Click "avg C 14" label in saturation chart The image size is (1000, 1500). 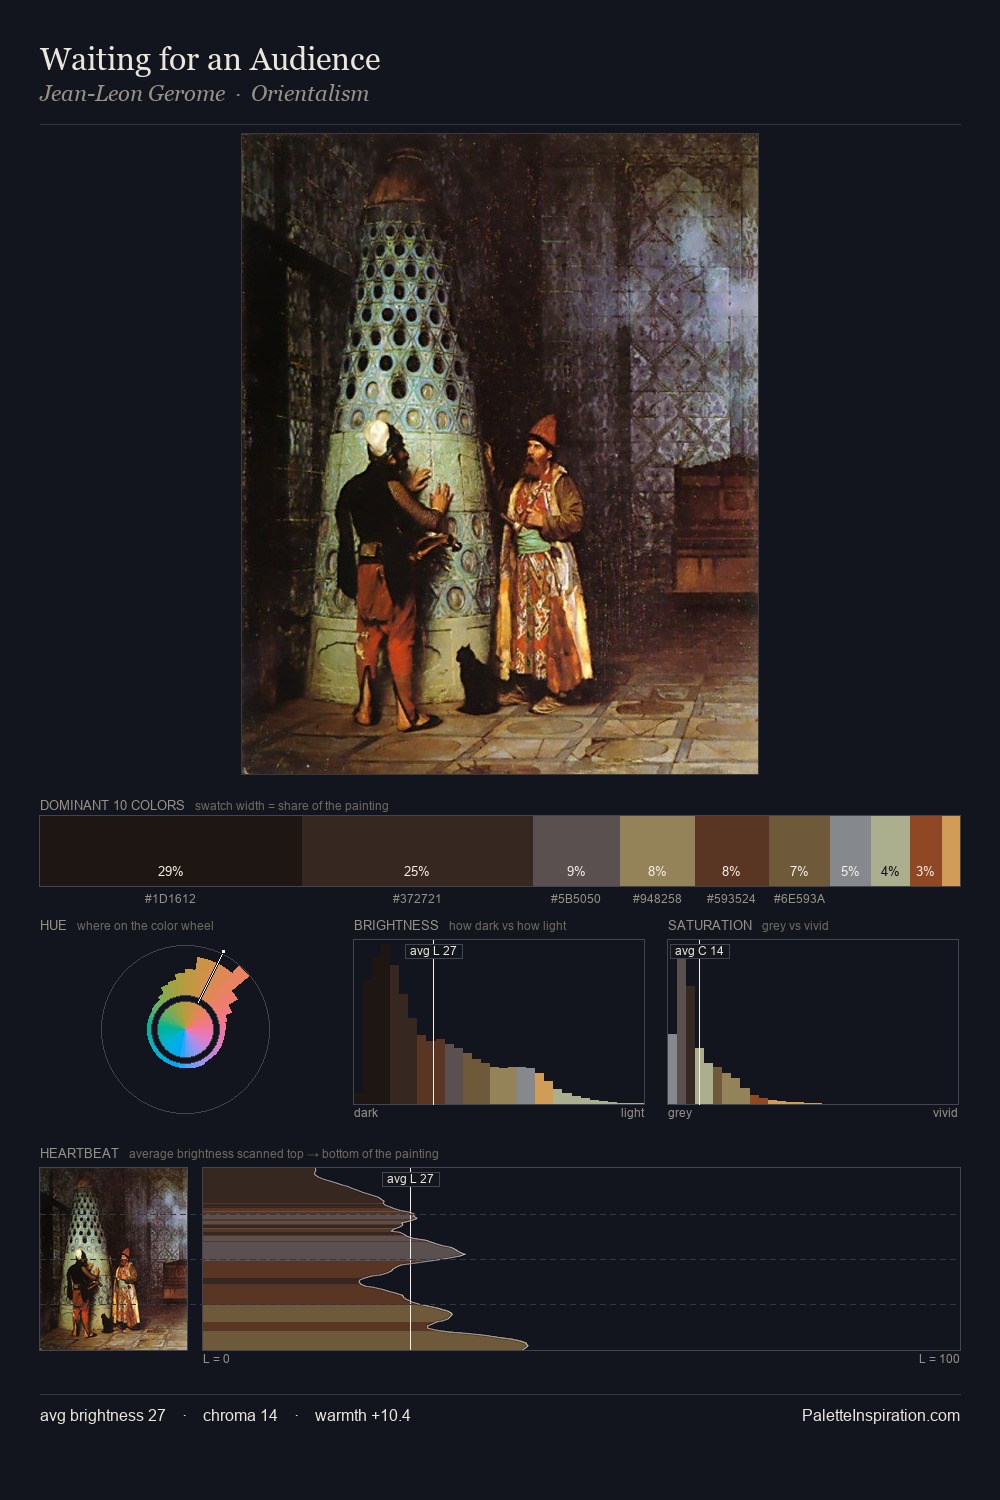click(699, 951)
